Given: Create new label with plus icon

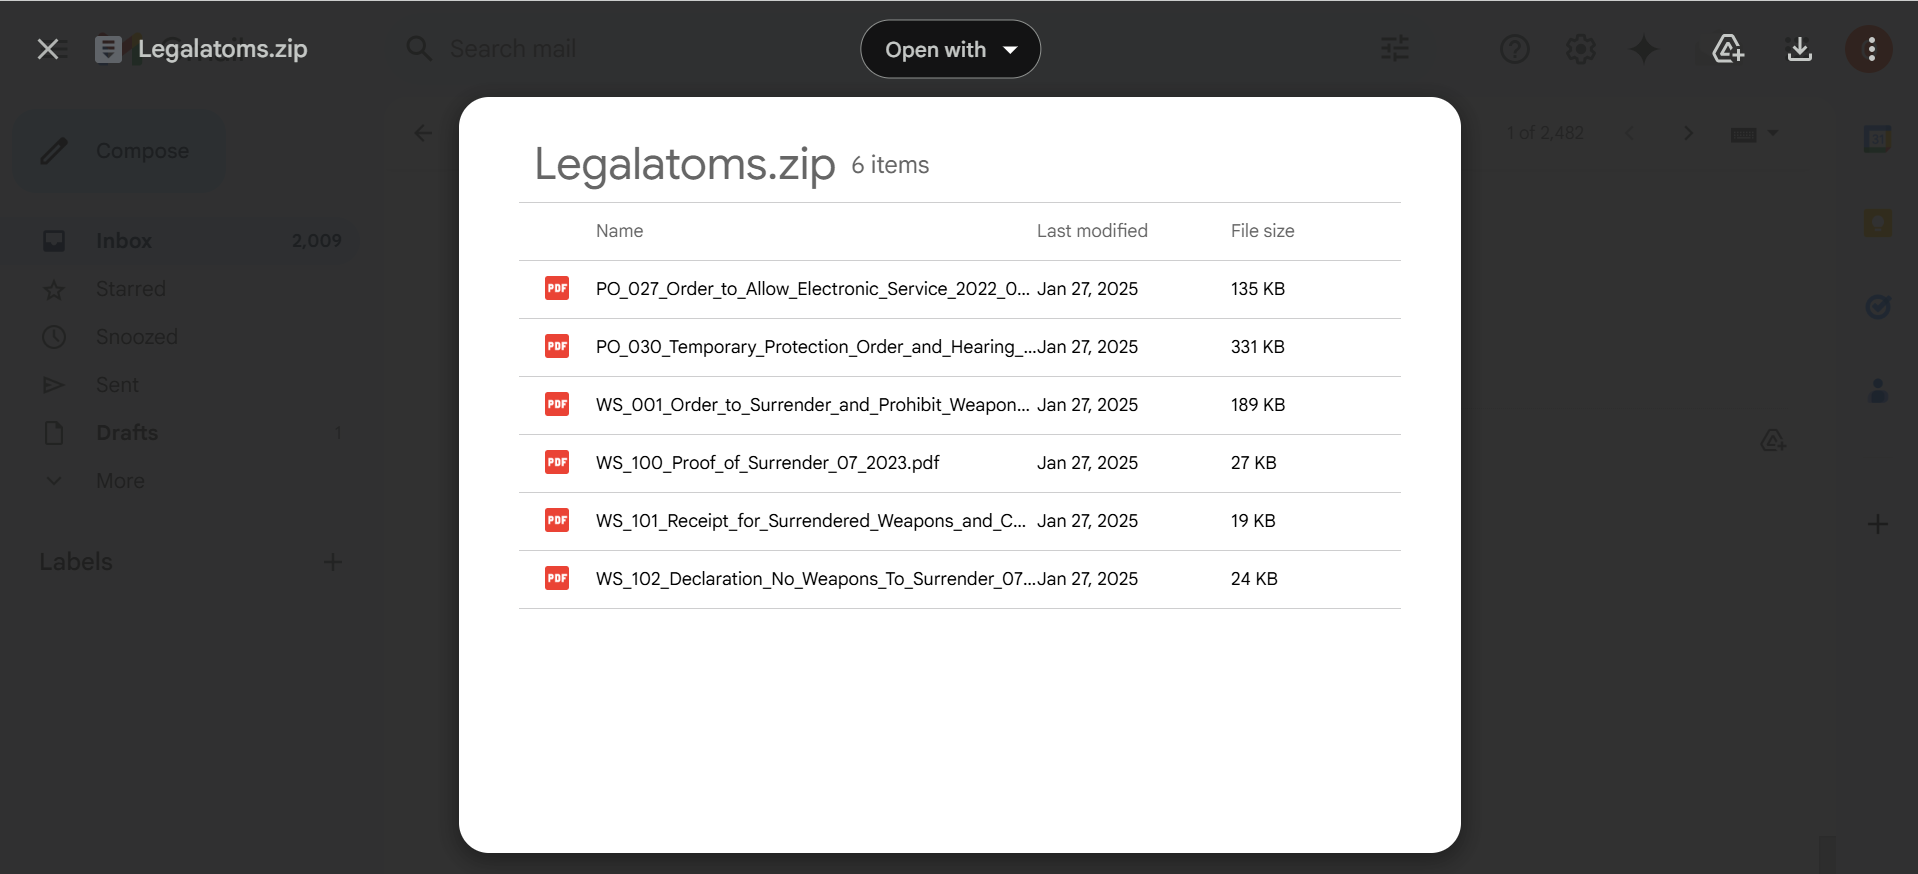Looking at the screenshot, I should tap(333, 562).
